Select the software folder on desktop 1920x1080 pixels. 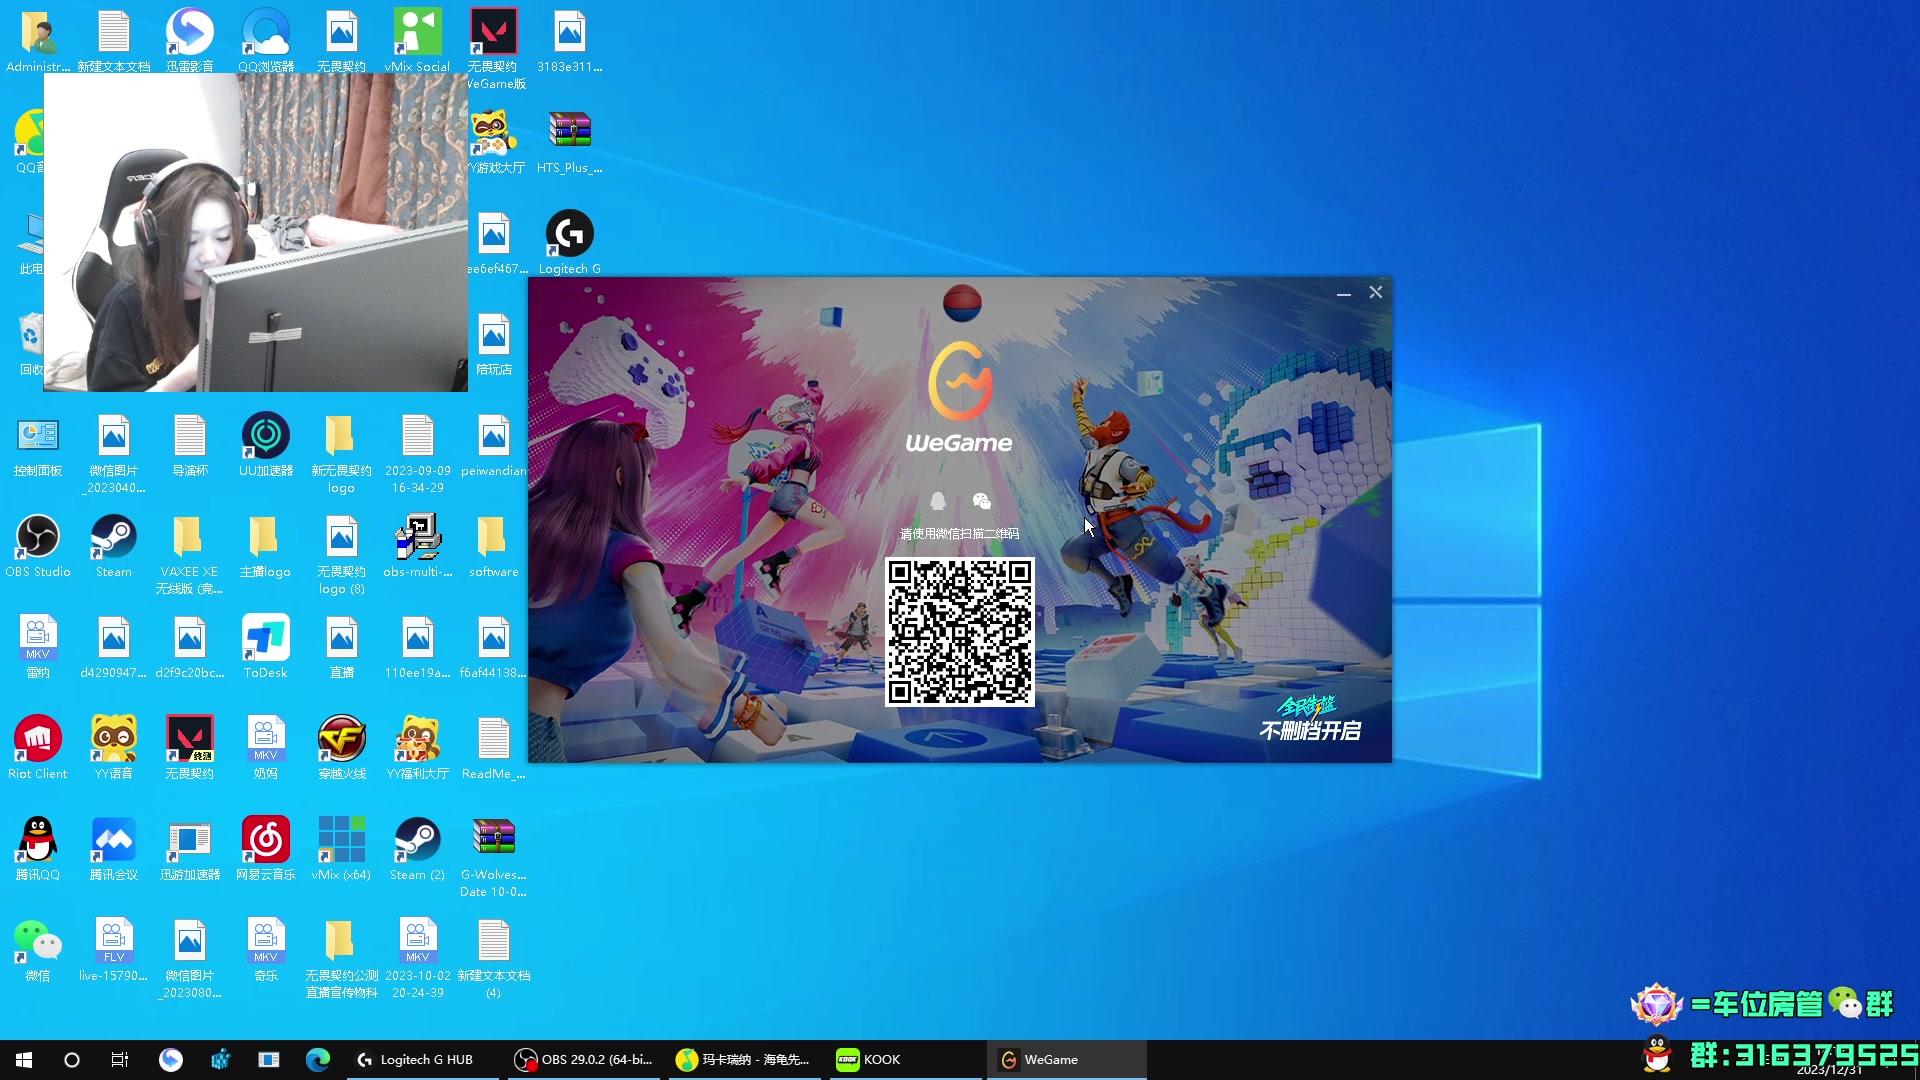point(494,546)
